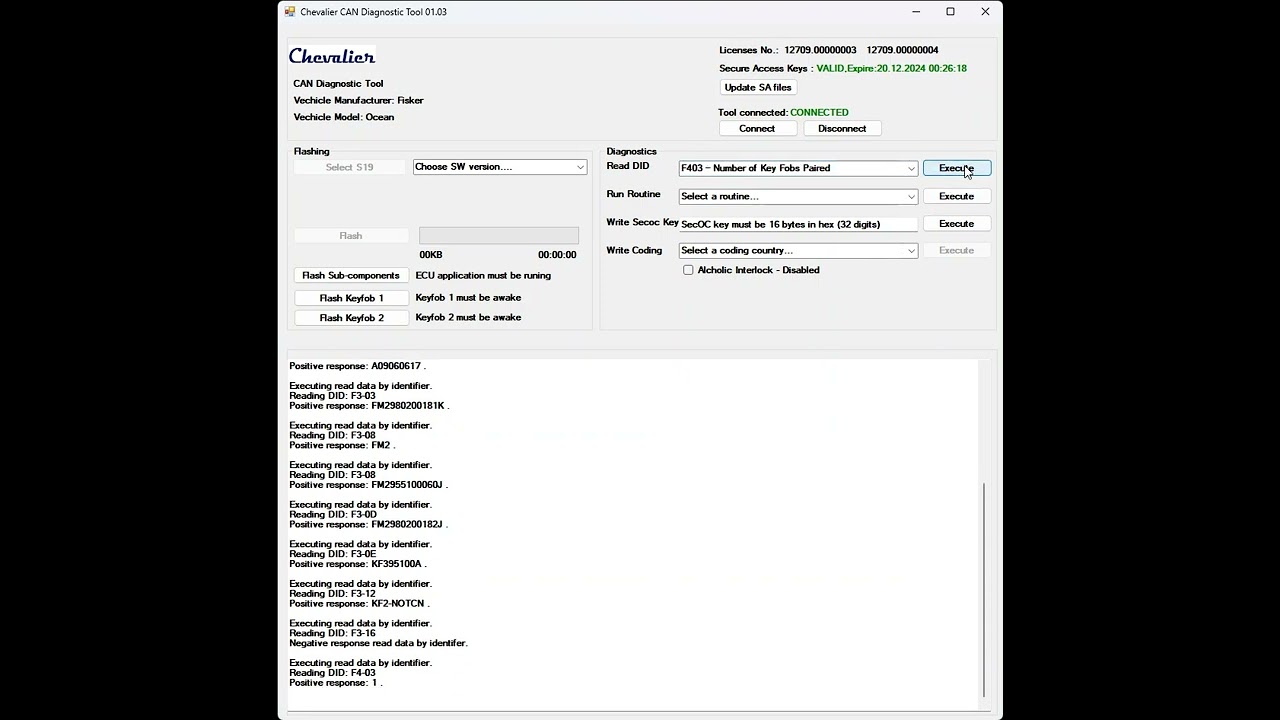Click the Update SA files button

[x=757, y=87]
